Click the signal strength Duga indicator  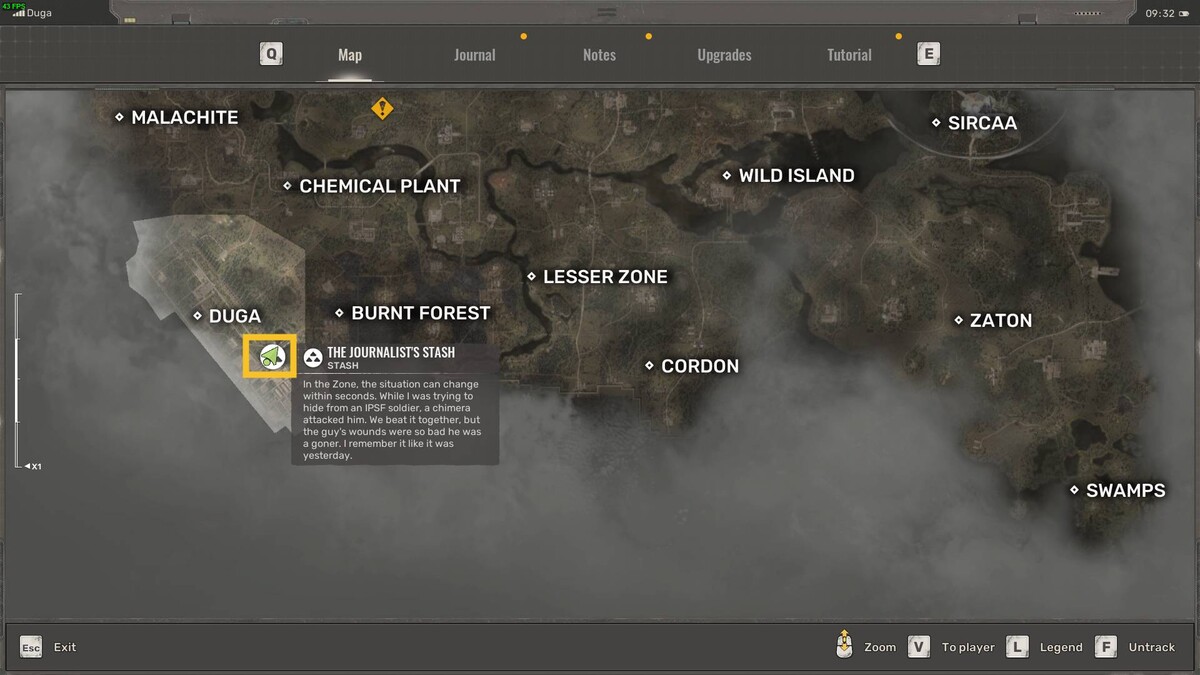pos(32,13)
